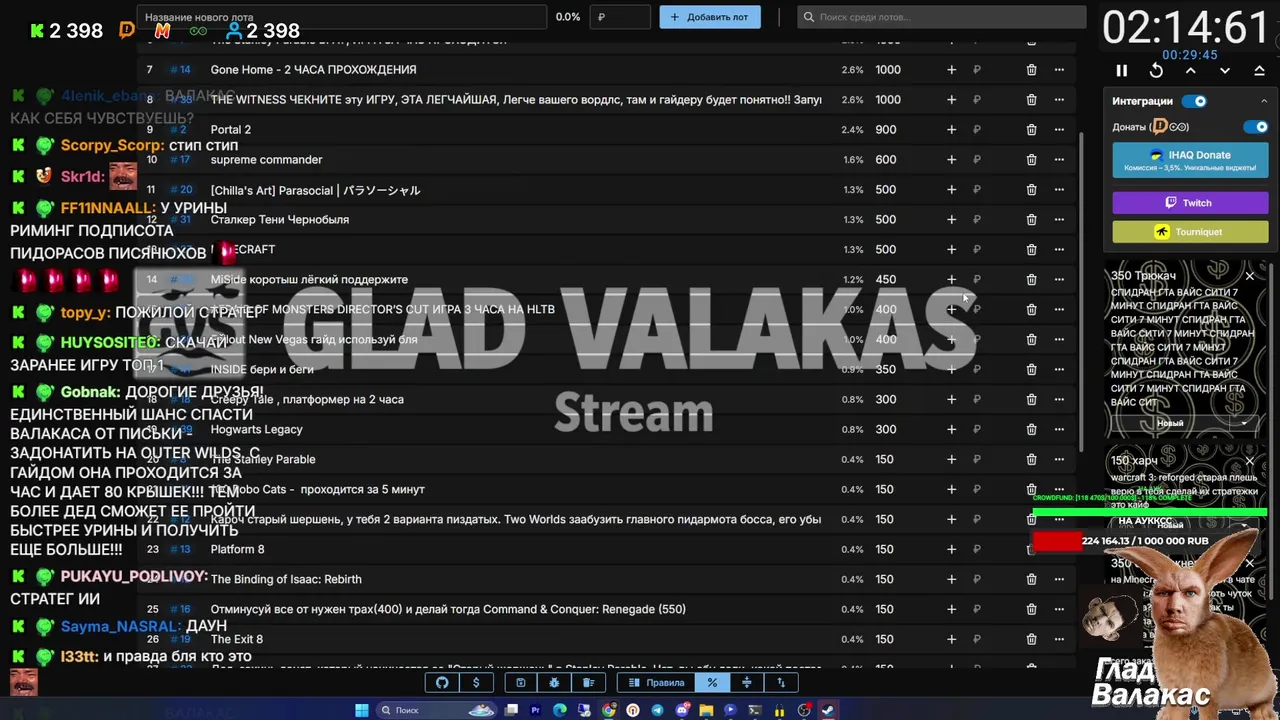
Task: Toggle the Донаты switch
Action: point(1255,127)
